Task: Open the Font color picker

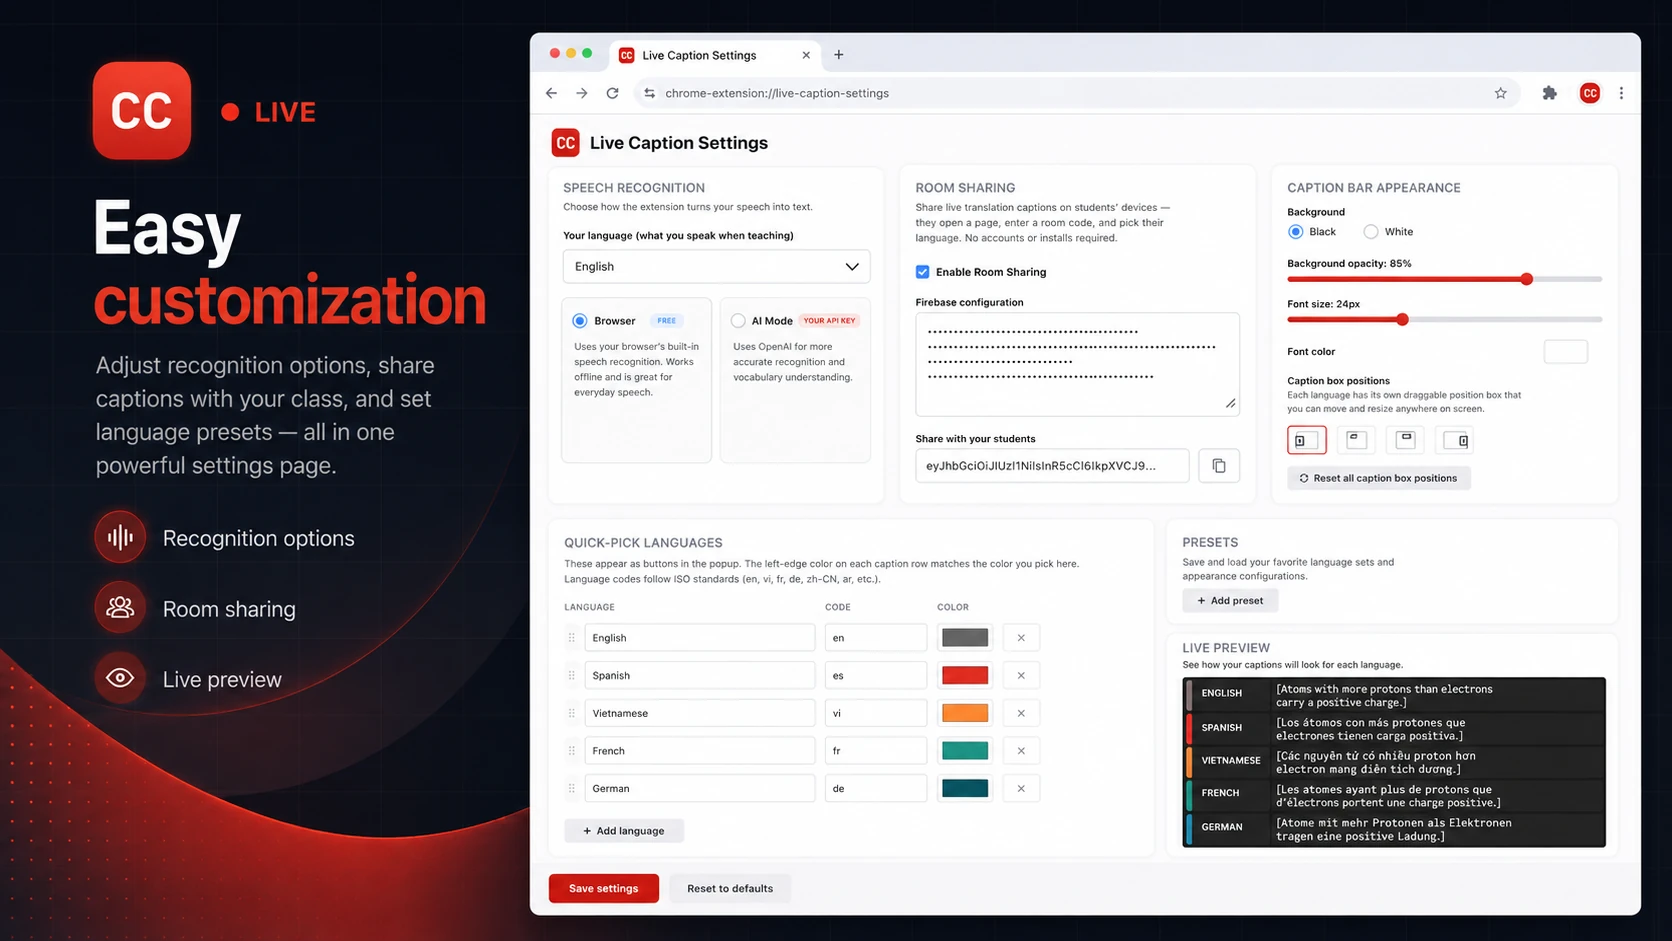Action: [x=1566, y=352]
